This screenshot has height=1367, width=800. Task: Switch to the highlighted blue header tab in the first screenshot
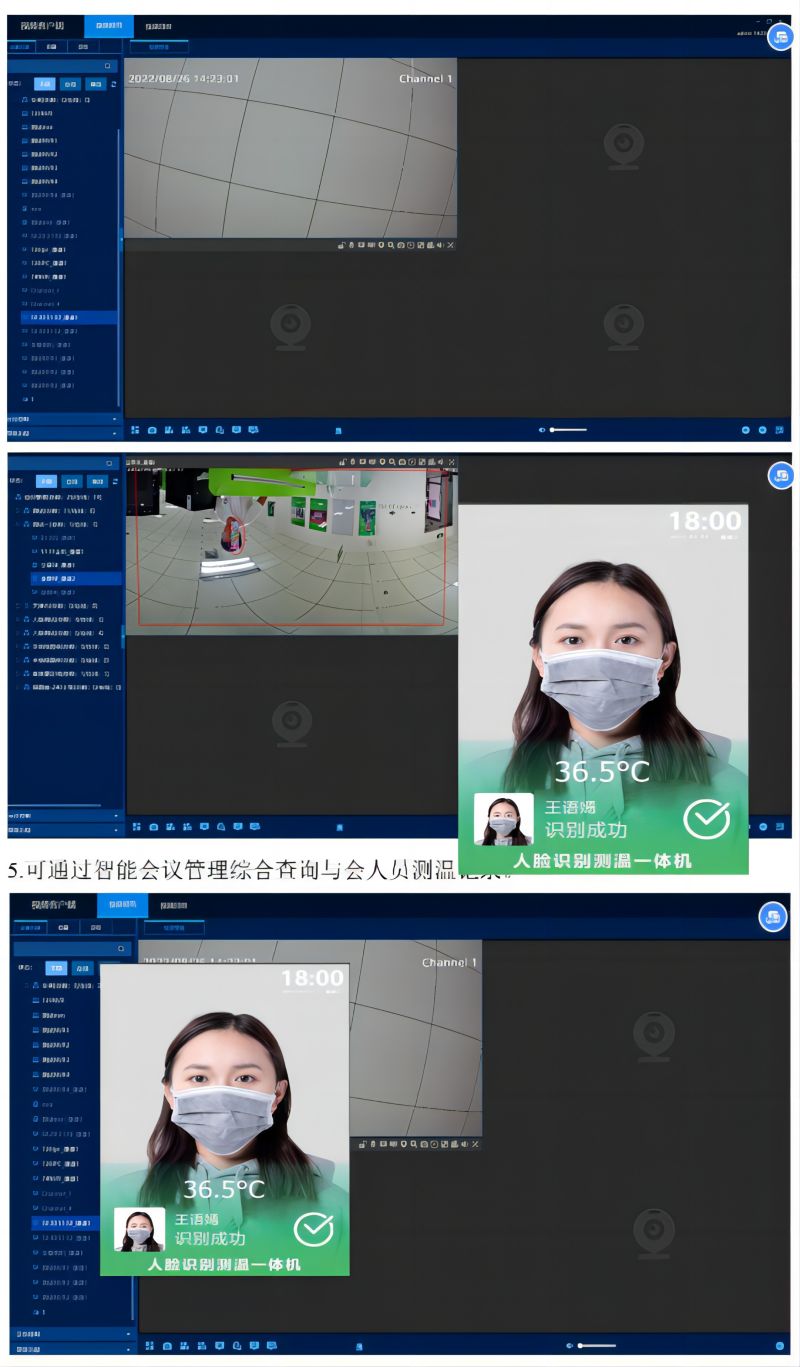(x=108, y=26)
